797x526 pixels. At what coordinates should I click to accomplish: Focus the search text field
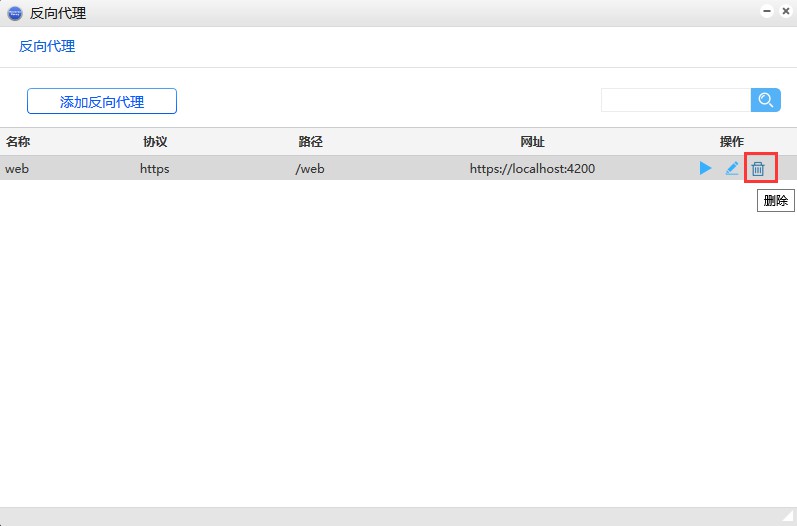675,100
